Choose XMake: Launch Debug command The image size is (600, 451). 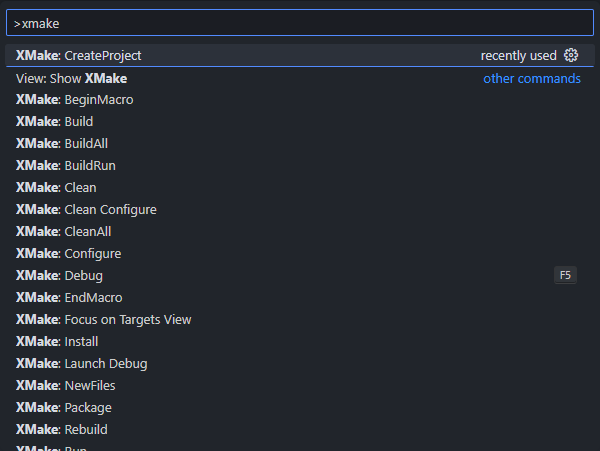[x=82, y=364]
